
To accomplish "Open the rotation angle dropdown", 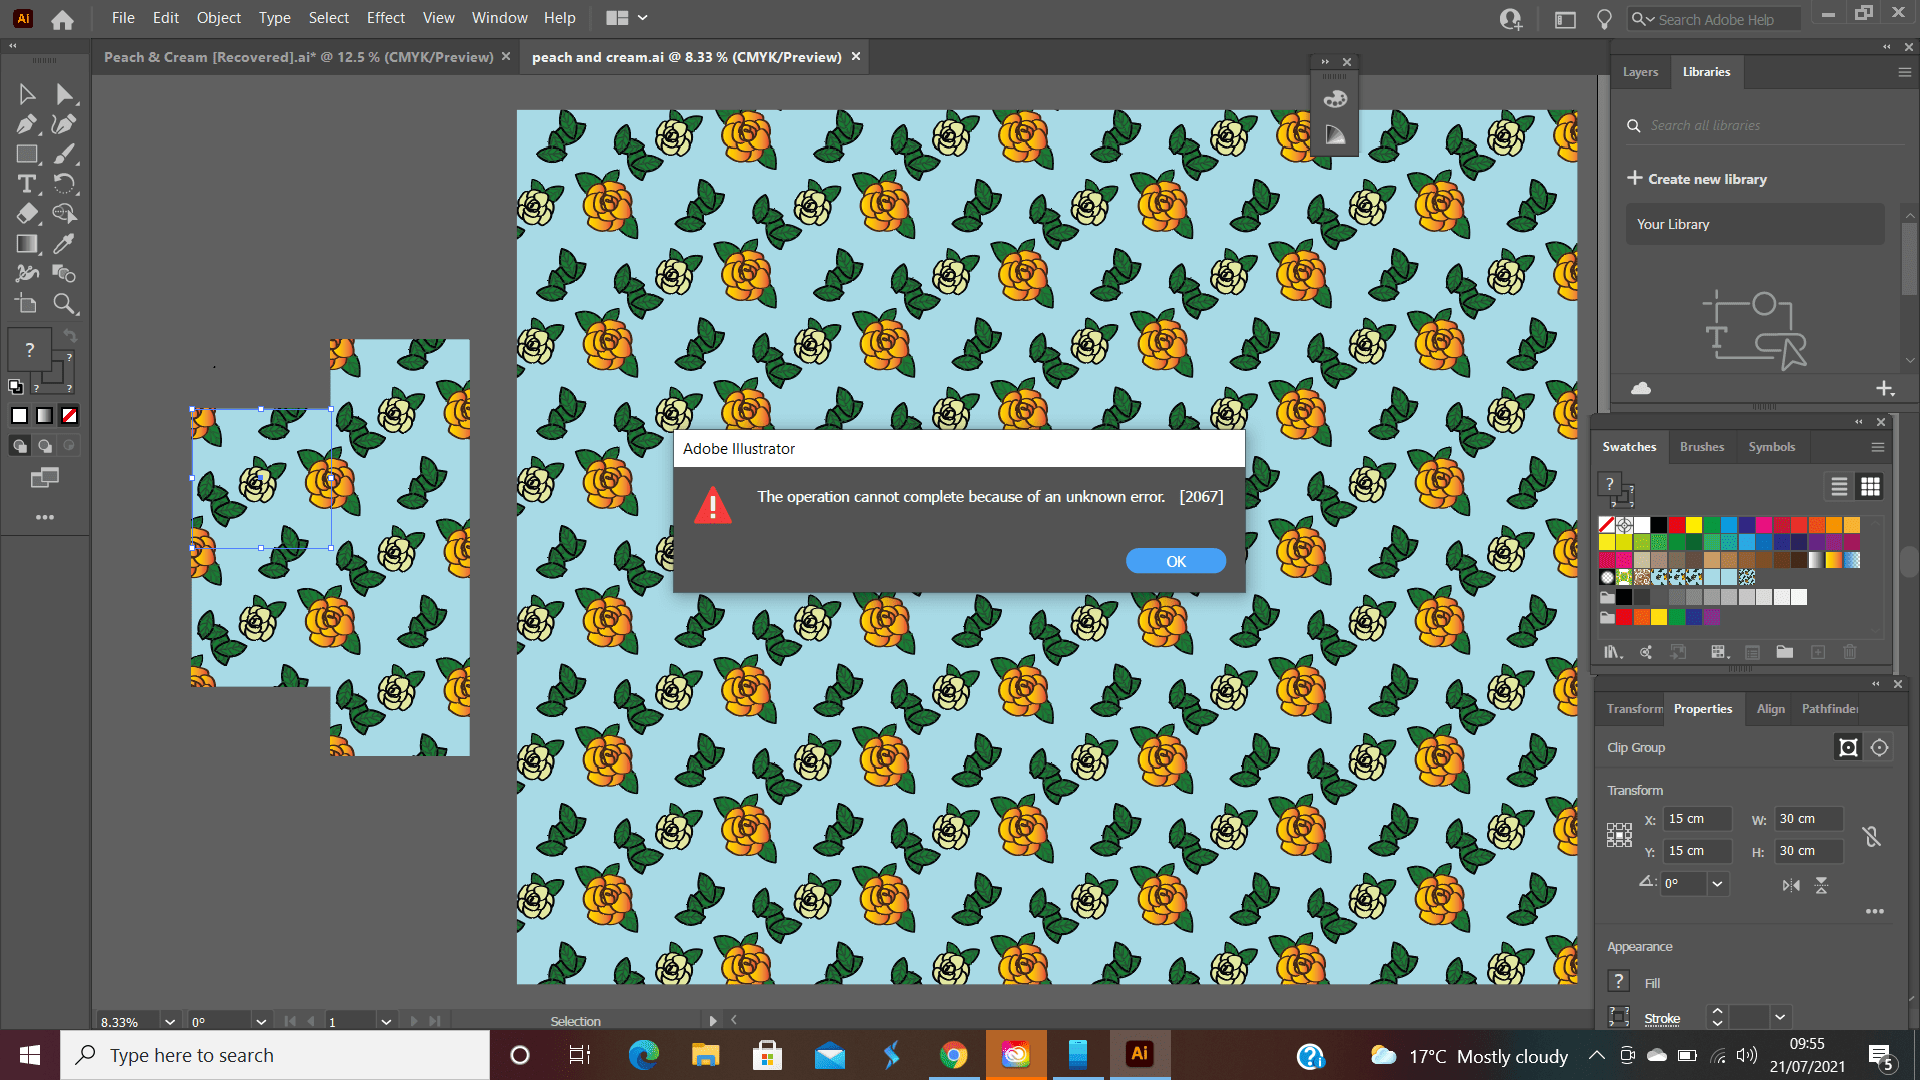I will (1716, 884).
